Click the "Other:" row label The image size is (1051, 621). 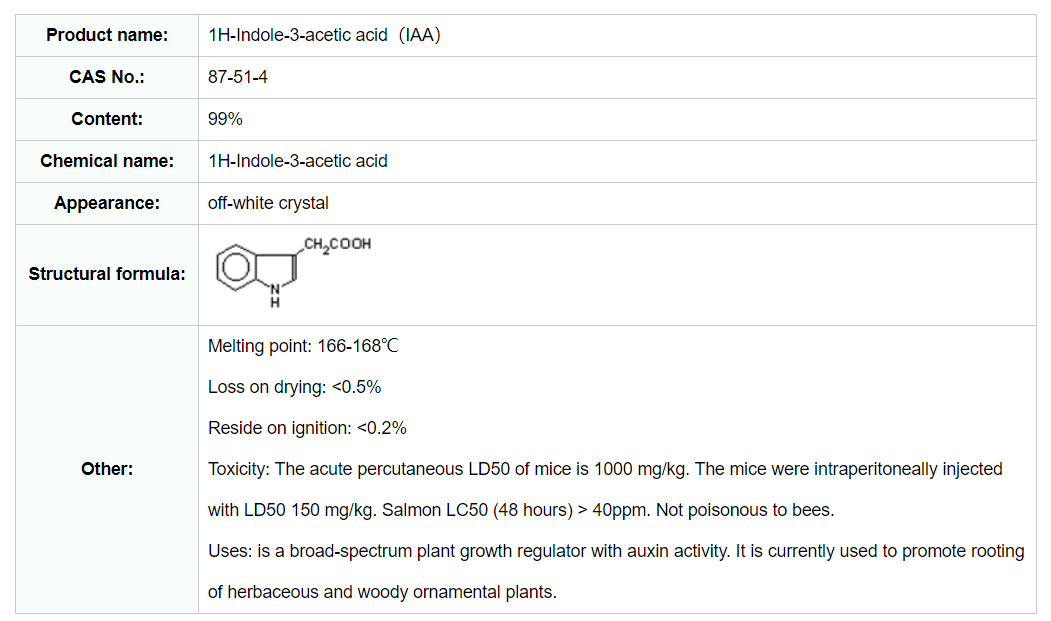pyautogui.click(x=107, y=469)
